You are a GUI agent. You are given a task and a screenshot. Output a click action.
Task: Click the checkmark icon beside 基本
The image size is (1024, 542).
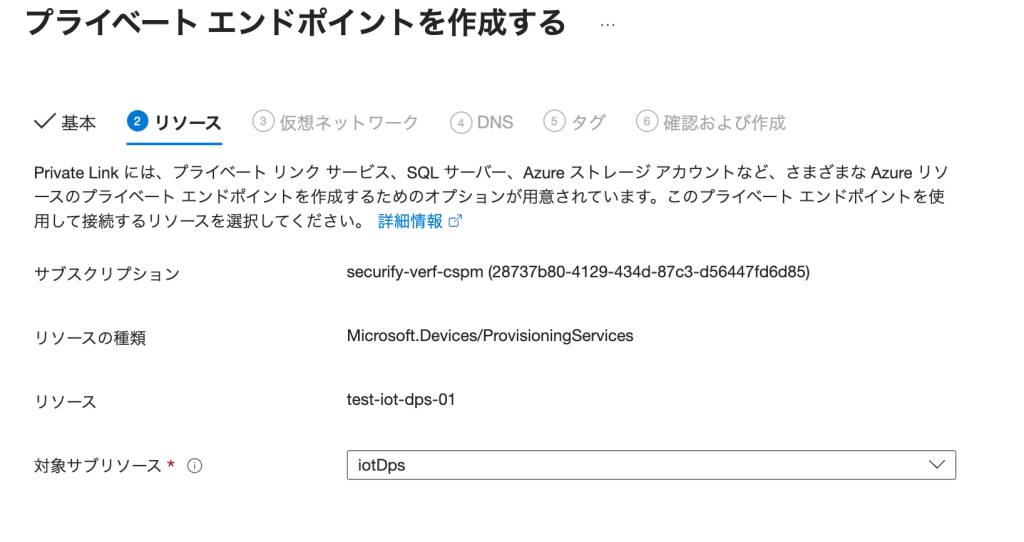click(x=44, y=122)
